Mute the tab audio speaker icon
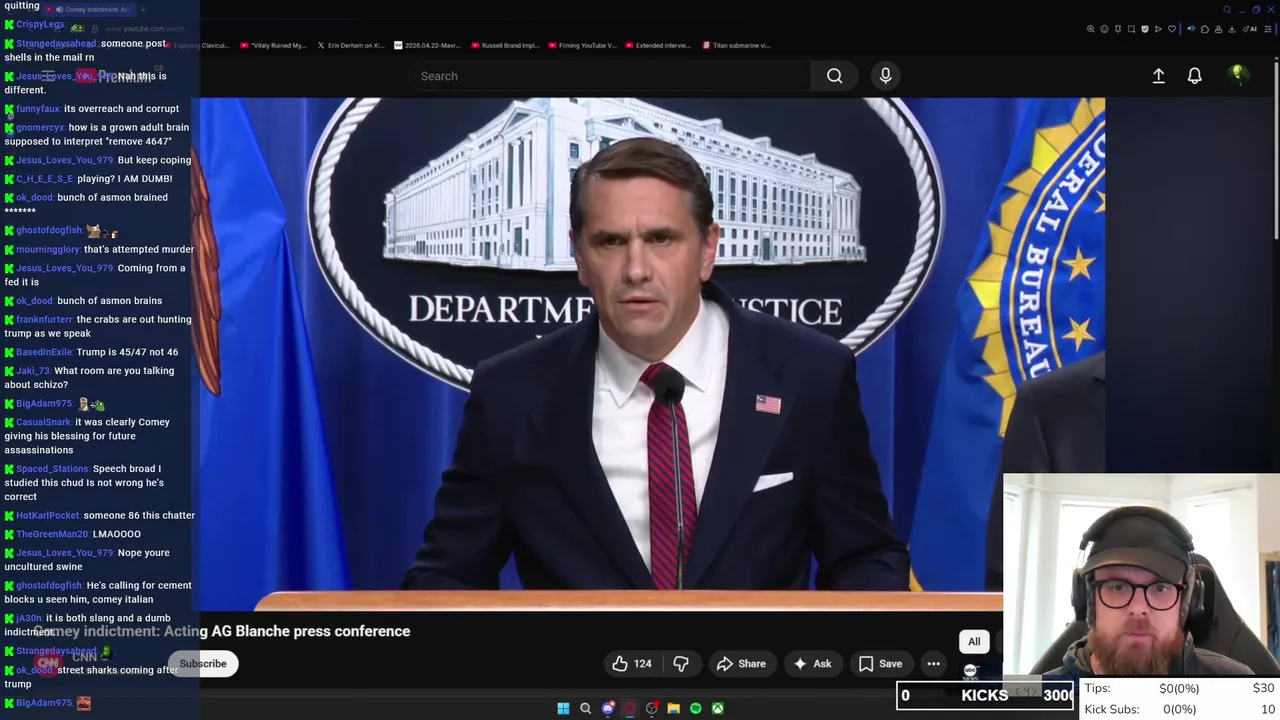The width and height of the screenshot is (1280, 720). point(1191,29)
